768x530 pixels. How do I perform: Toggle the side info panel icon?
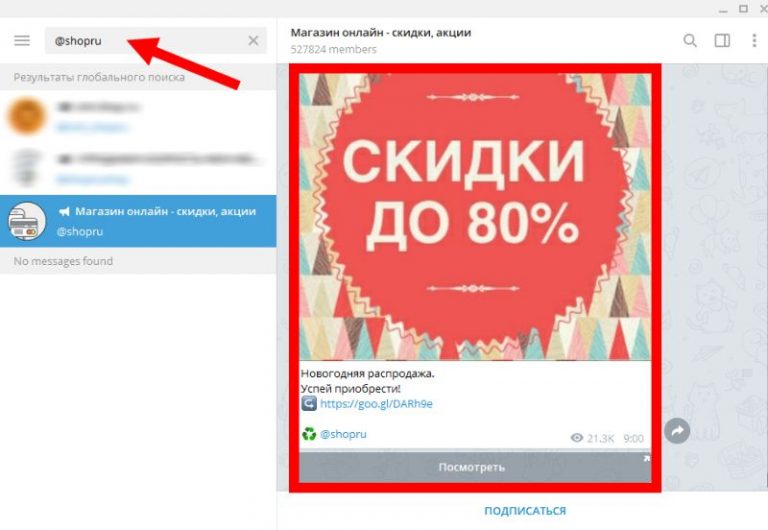(722, 41)
